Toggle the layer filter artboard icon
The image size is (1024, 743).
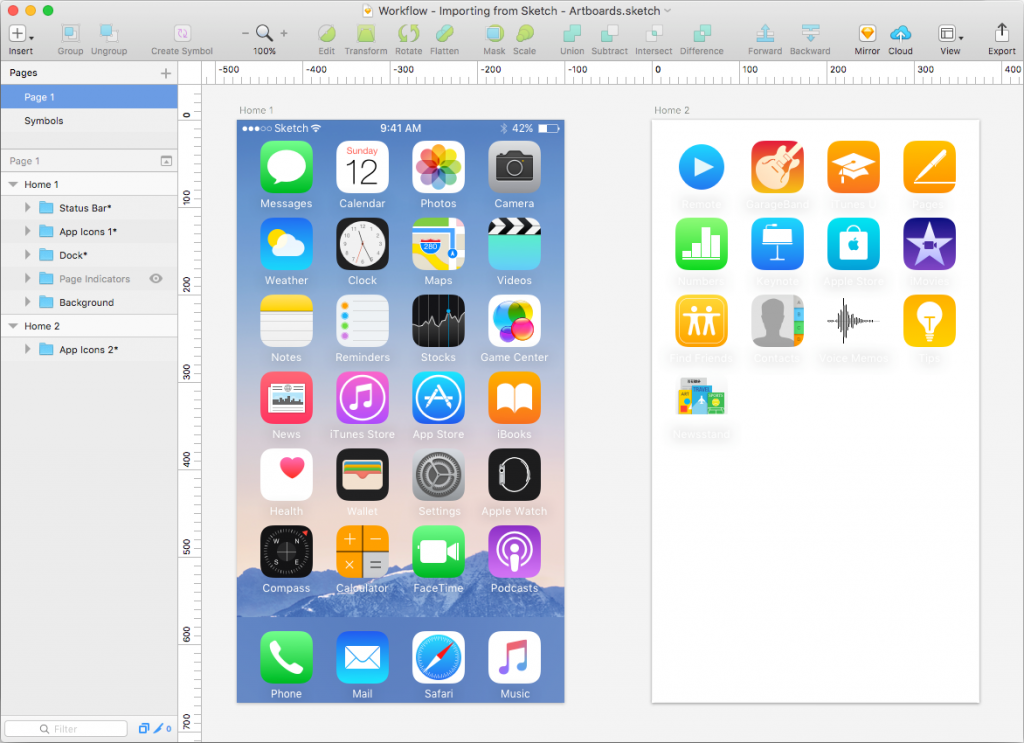144,729
